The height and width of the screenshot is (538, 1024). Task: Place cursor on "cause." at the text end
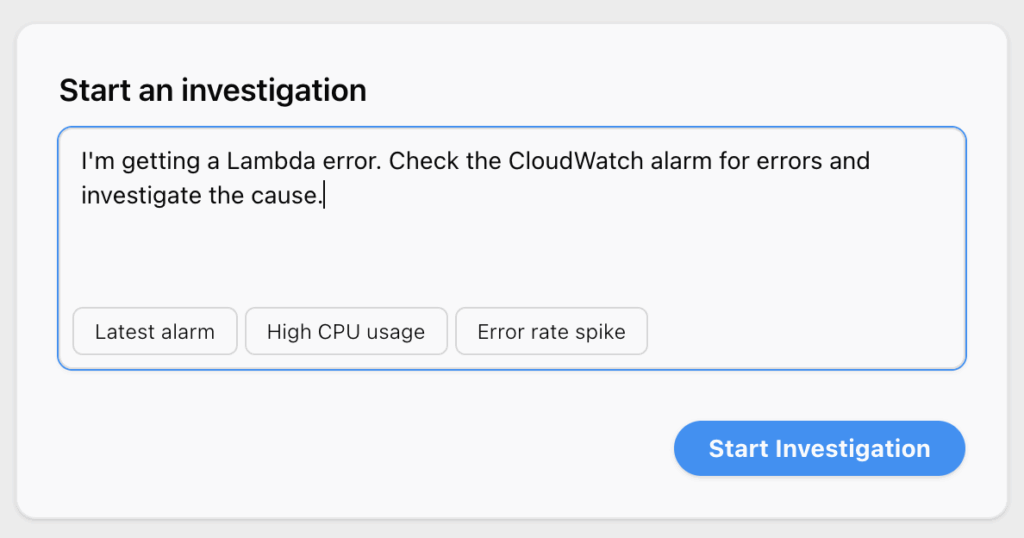(293, 195)
